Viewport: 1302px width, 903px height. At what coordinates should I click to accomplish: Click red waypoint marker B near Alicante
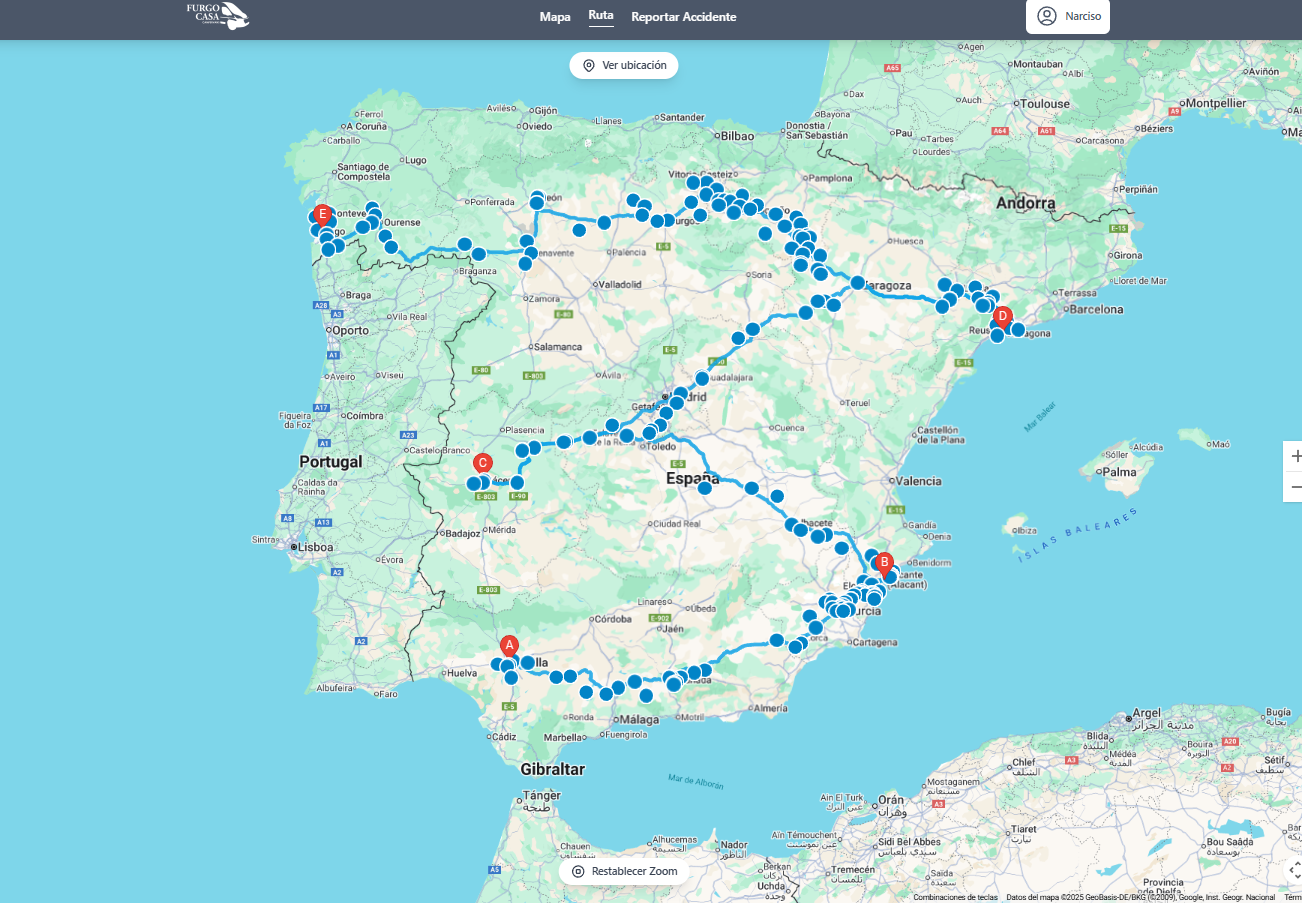tap(883, 563)
